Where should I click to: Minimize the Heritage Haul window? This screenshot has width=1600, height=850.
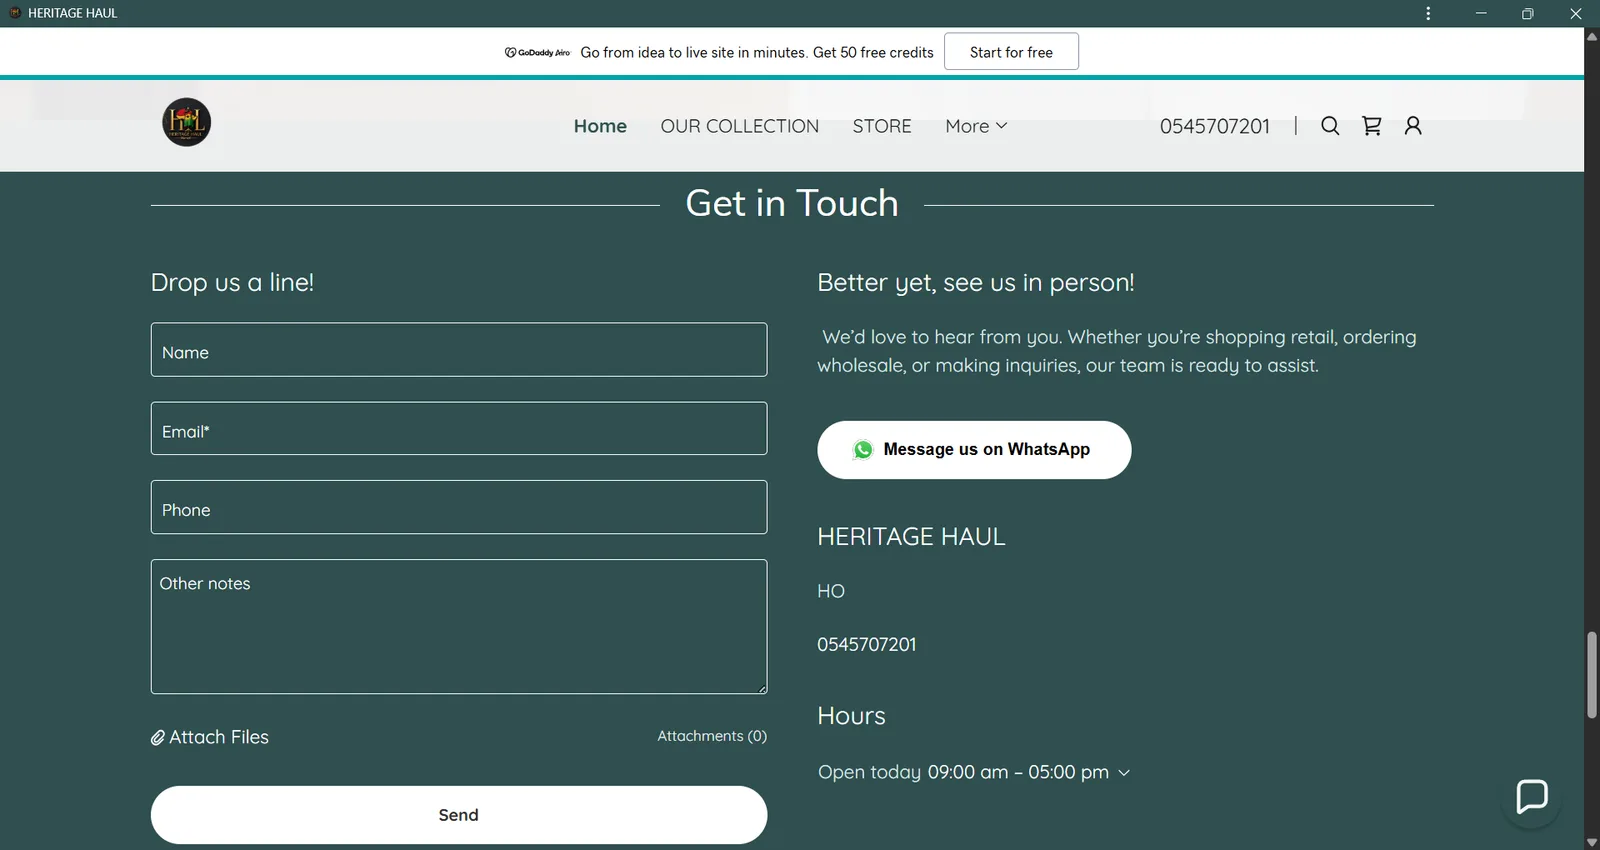point(1481,13)
